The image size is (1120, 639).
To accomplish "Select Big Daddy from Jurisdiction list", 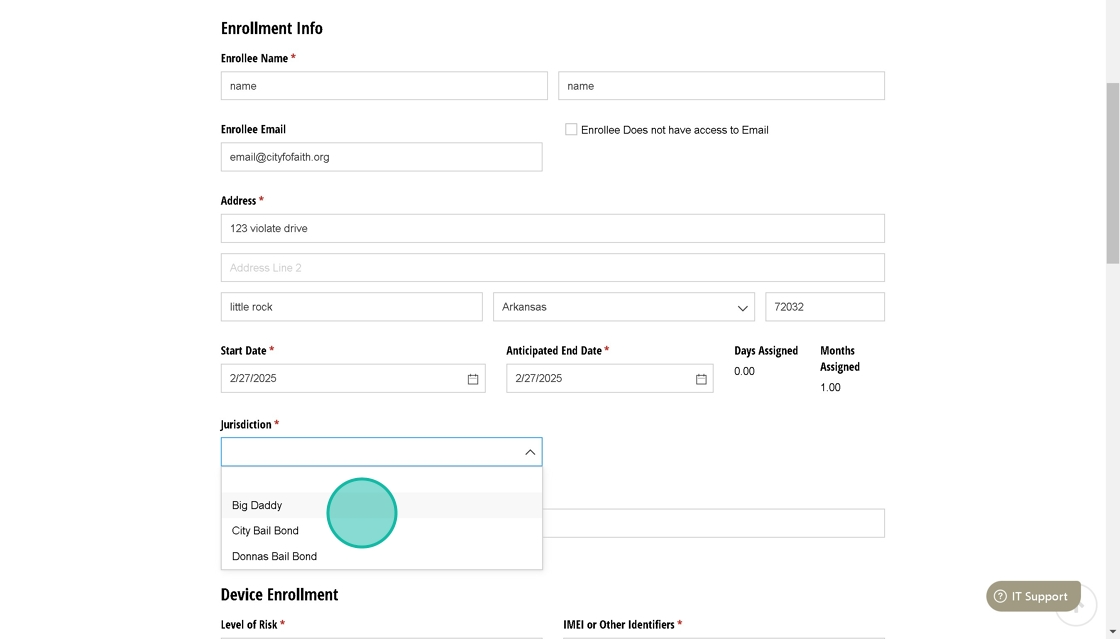I will coord(381,505).
